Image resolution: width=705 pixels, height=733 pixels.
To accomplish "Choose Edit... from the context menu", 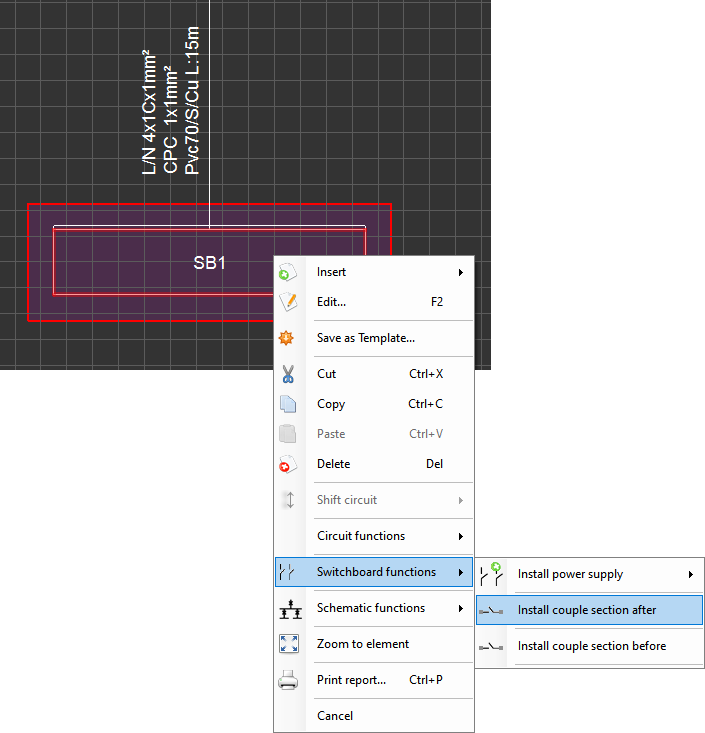I will [x=374, y=302].
